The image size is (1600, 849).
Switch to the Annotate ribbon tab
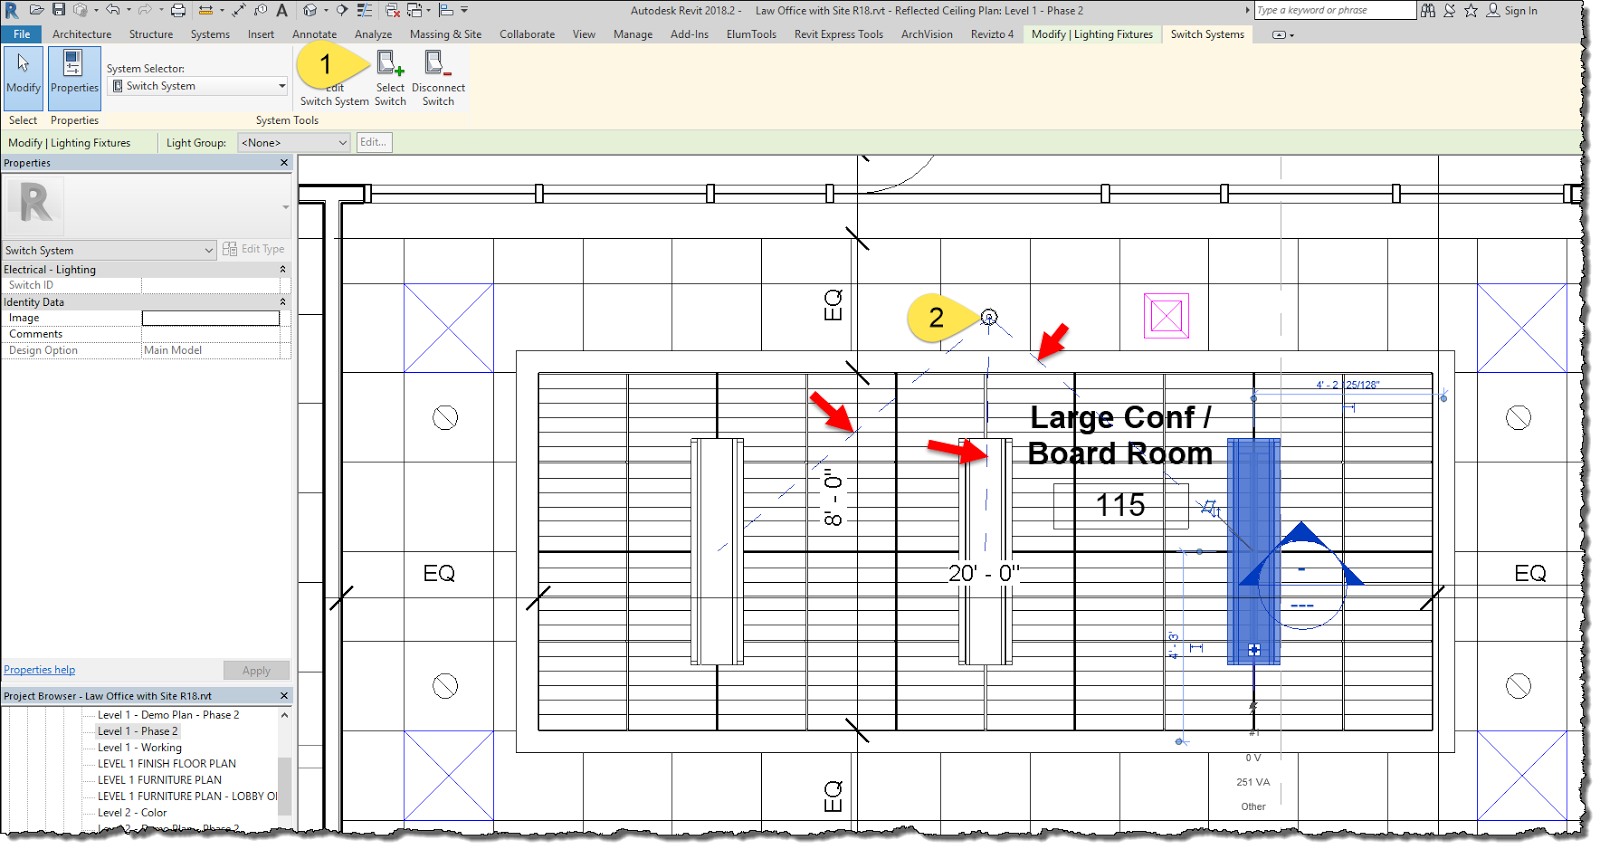tap(314, 34)
